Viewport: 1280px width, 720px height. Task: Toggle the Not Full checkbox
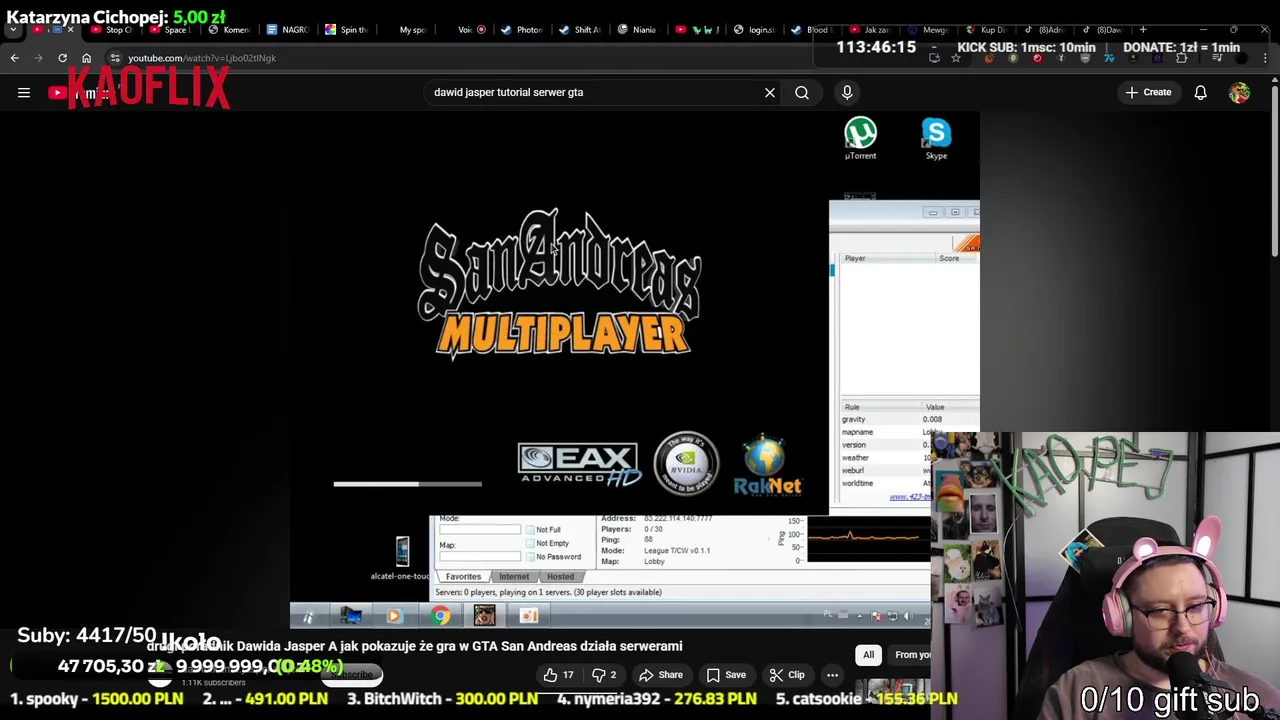pyautogui.click(x=529, y=530)
